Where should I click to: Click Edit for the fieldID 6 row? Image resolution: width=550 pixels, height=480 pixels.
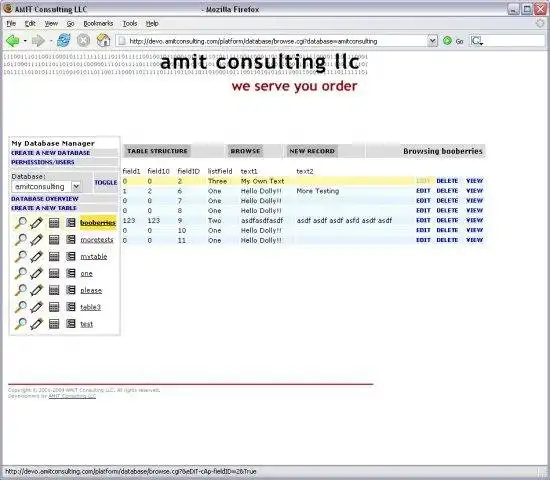coord(423,191)
